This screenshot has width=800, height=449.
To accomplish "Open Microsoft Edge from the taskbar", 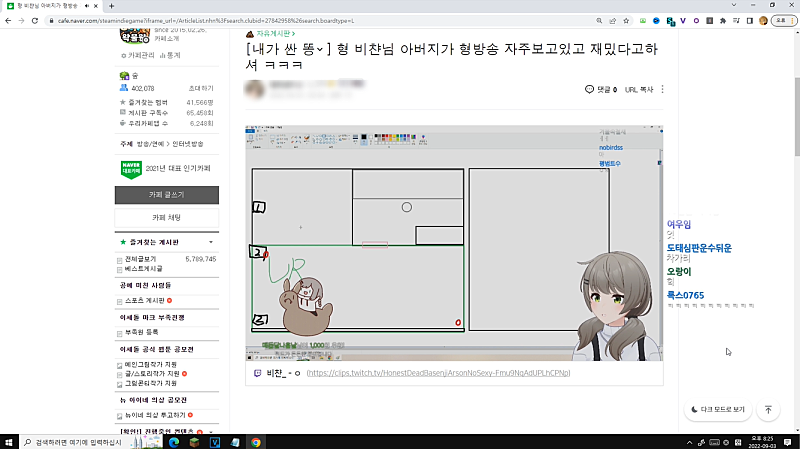I will coord(173,441).
